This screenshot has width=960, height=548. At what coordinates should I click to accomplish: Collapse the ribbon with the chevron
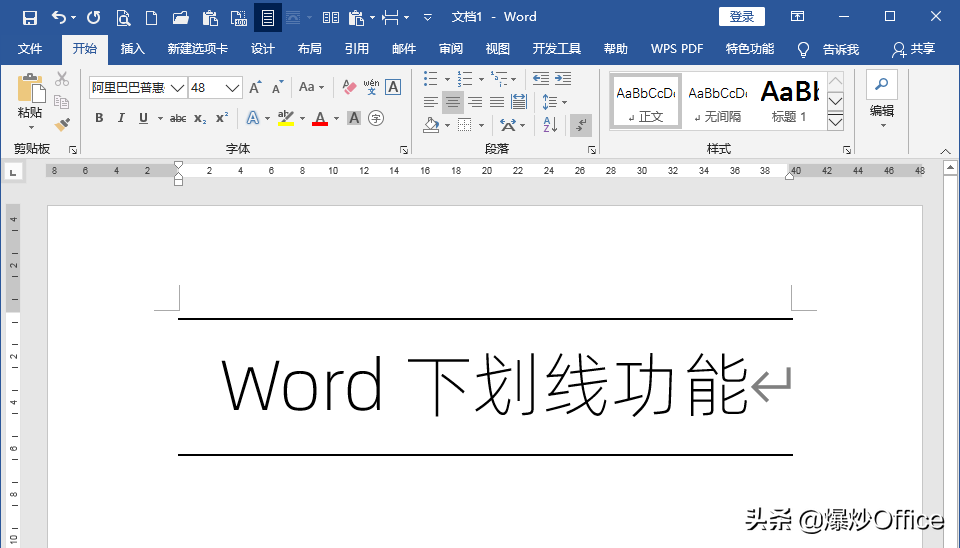(945, 151)
